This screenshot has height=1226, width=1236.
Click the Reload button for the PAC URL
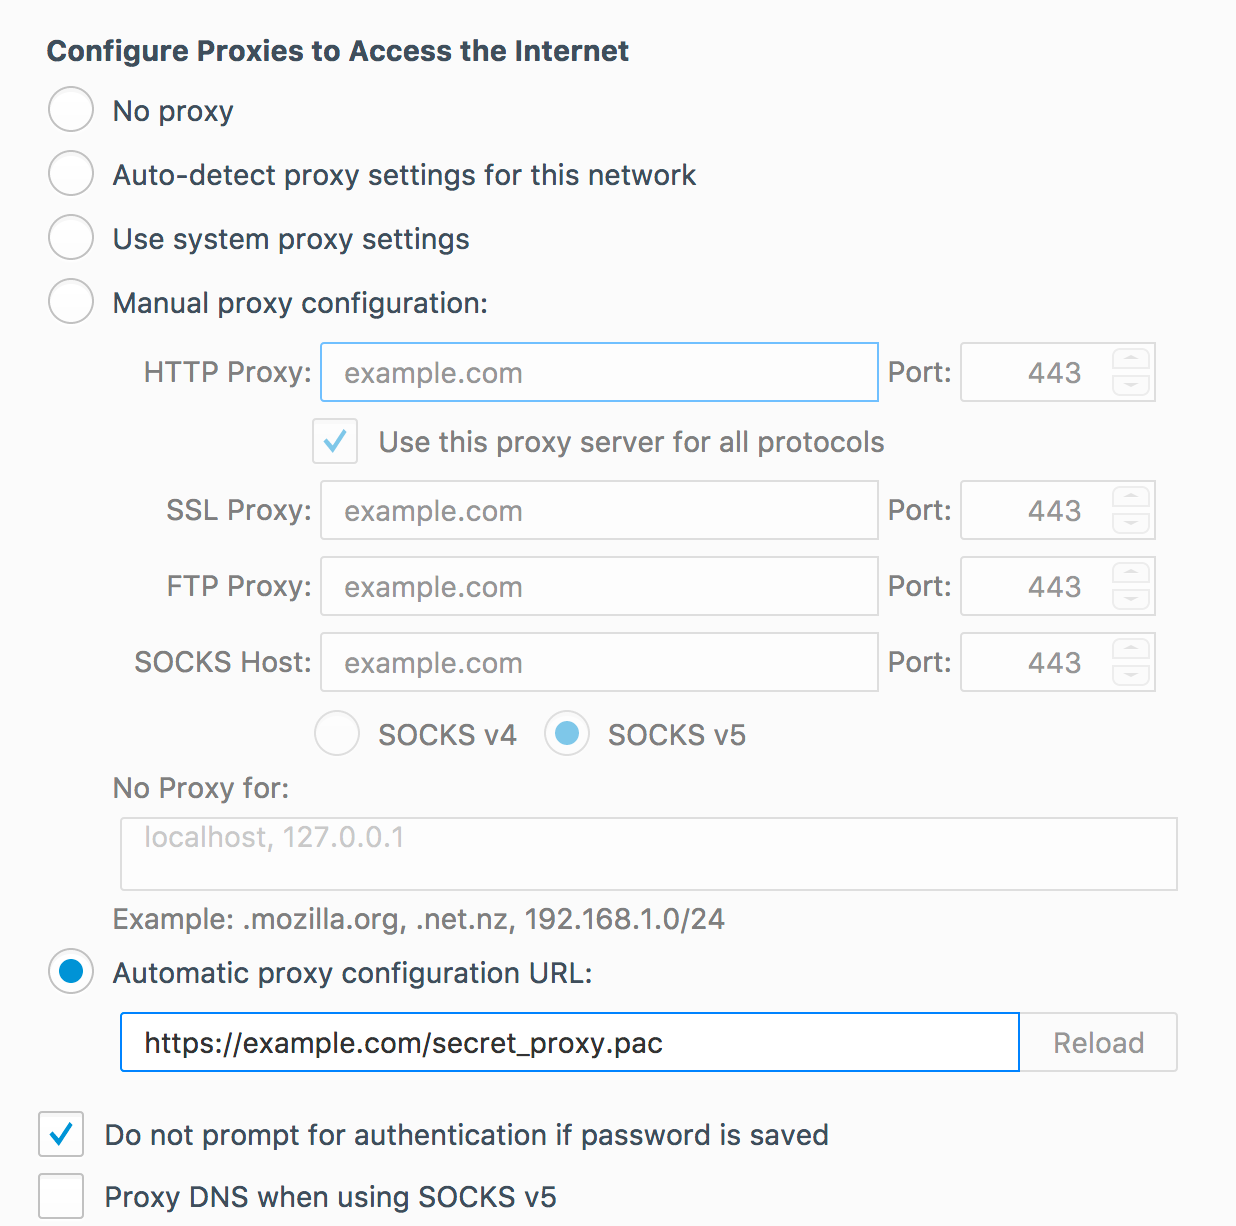[x=1098, y=1042]
